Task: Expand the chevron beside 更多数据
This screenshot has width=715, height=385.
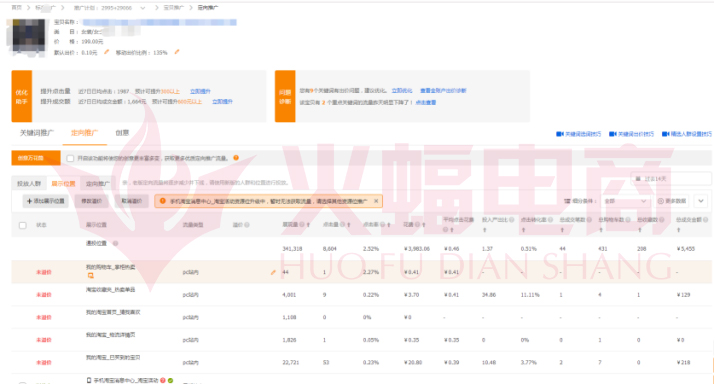Action: click(701, 201)
